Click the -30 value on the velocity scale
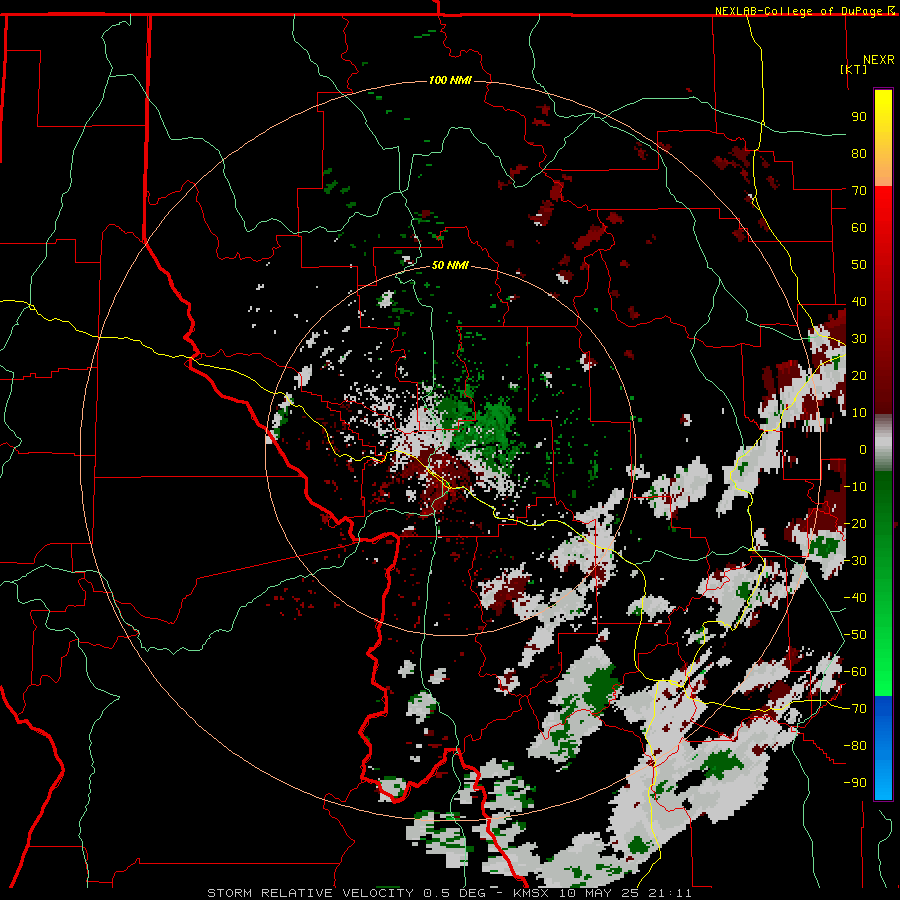Viewport: 900px width, 900px height. tap(855, 561)
